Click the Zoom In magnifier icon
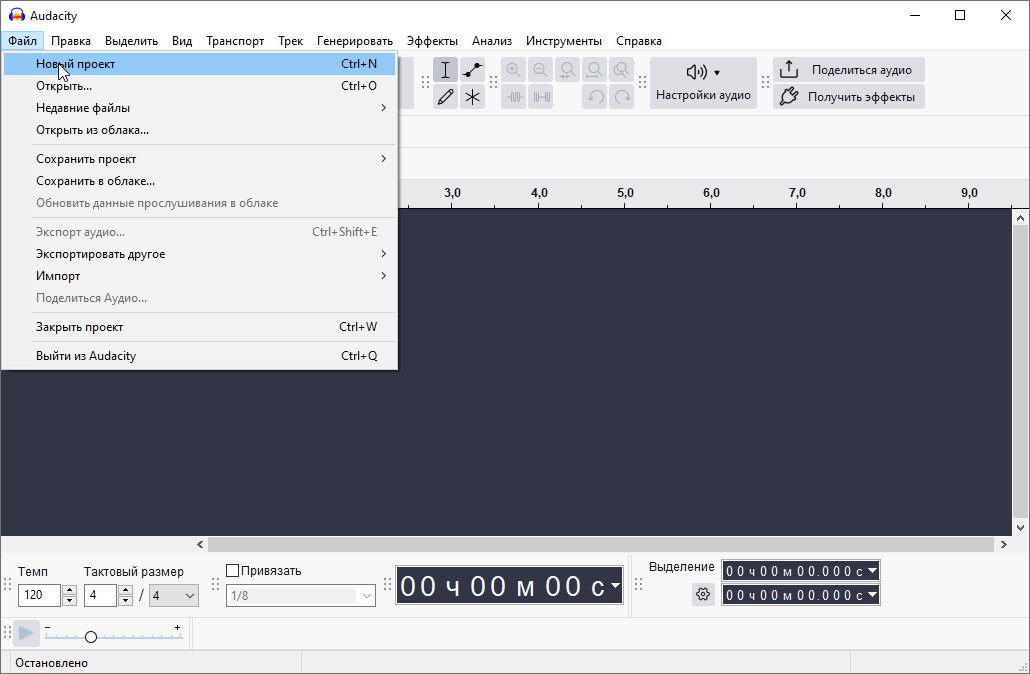 [514, 70]
